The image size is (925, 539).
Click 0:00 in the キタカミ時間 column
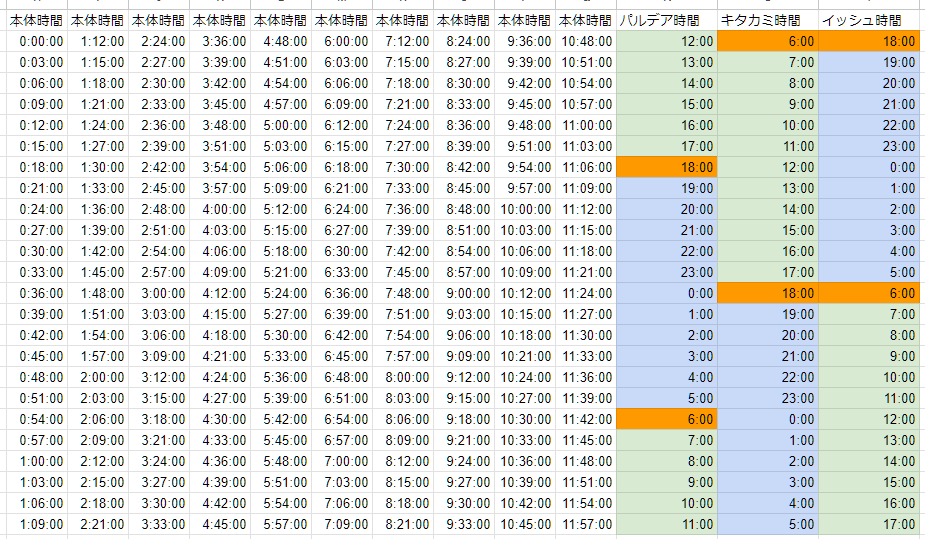tap(767, 419)
